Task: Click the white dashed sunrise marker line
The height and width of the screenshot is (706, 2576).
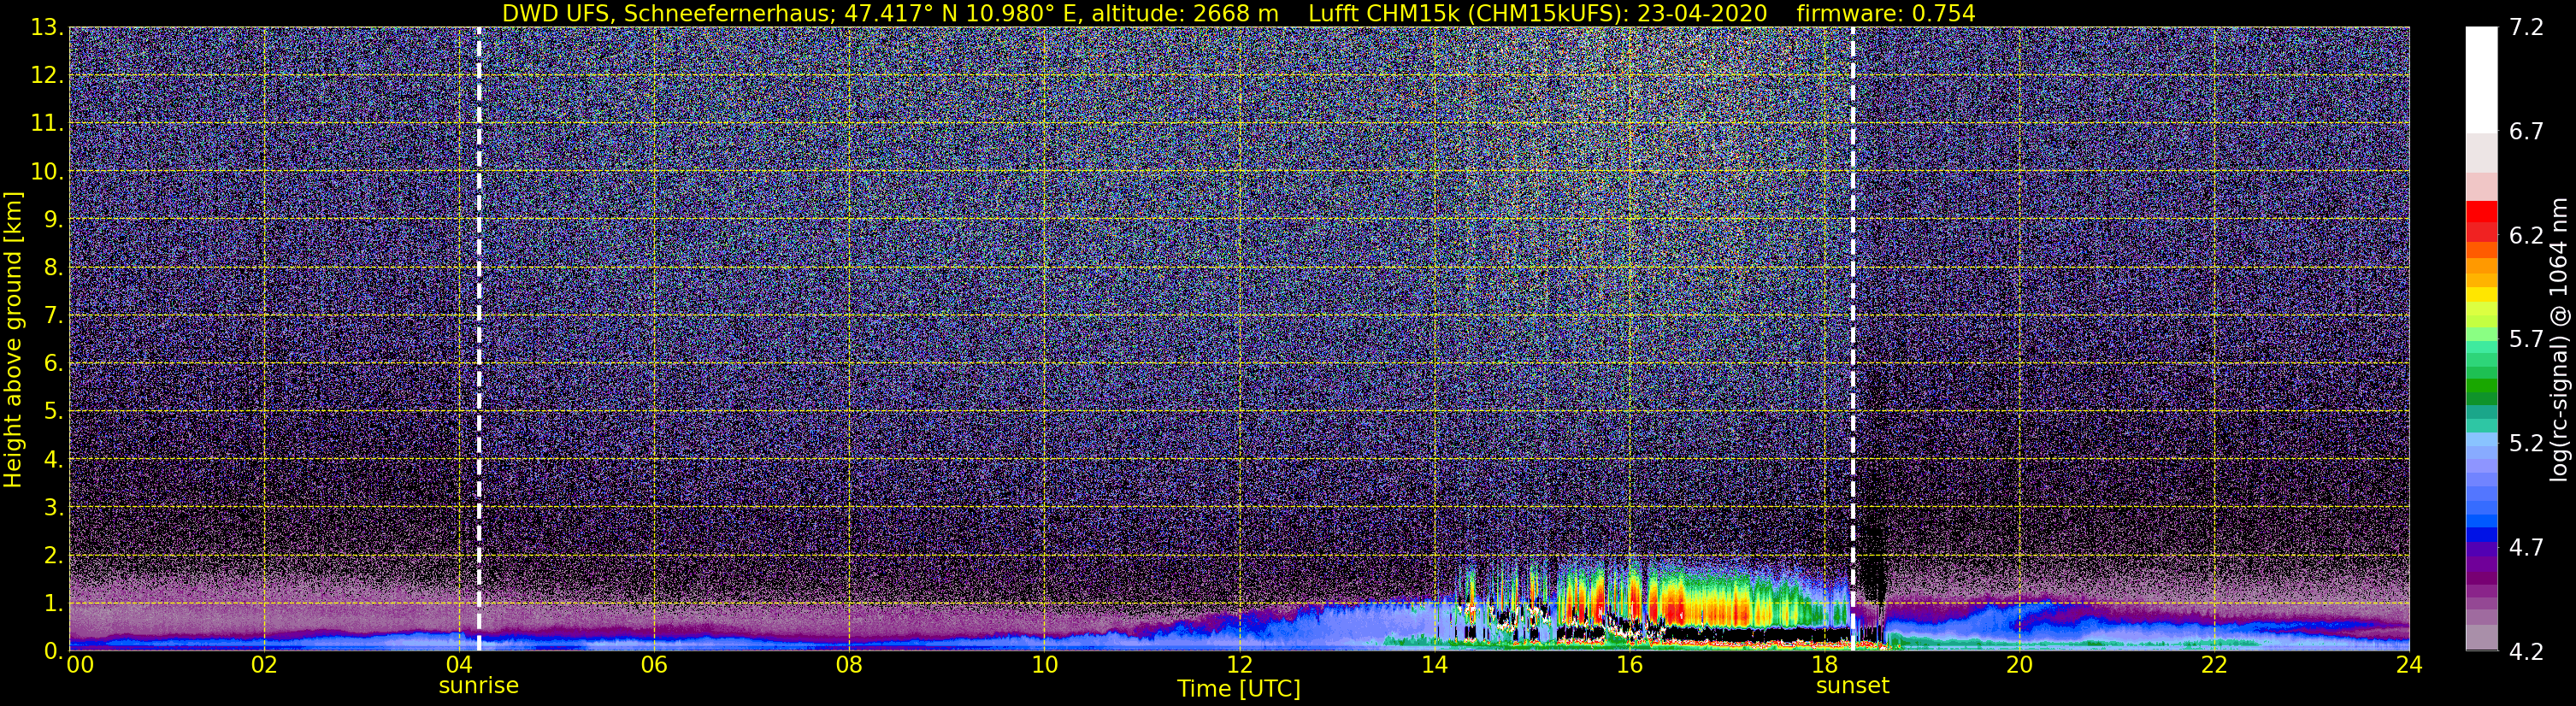Action: click(x=479, y=339)
